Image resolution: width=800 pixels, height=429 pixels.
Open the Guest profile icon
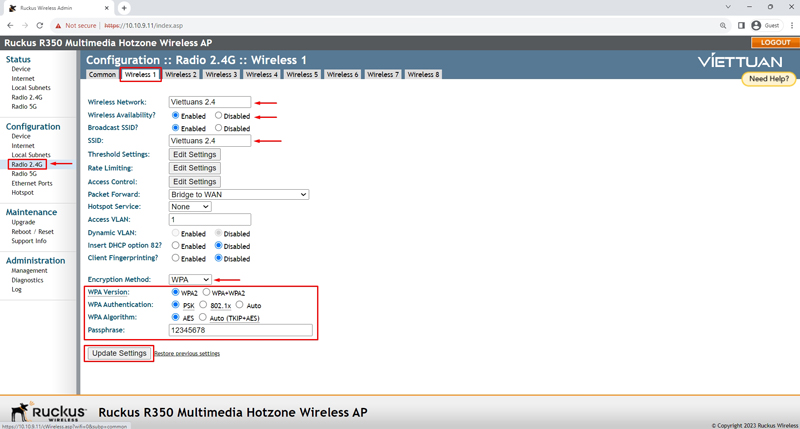coord(756,25)
